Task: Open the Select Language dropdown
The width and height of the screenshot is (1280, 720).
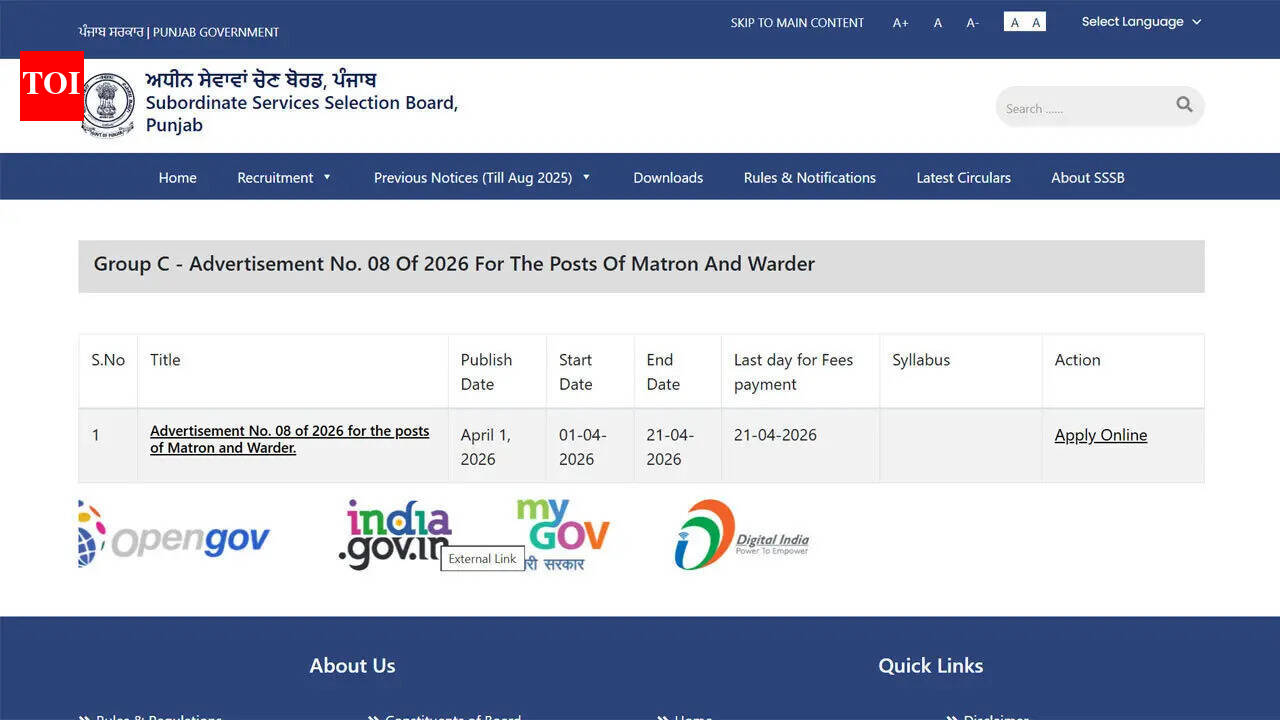Action: (1141, 22)
